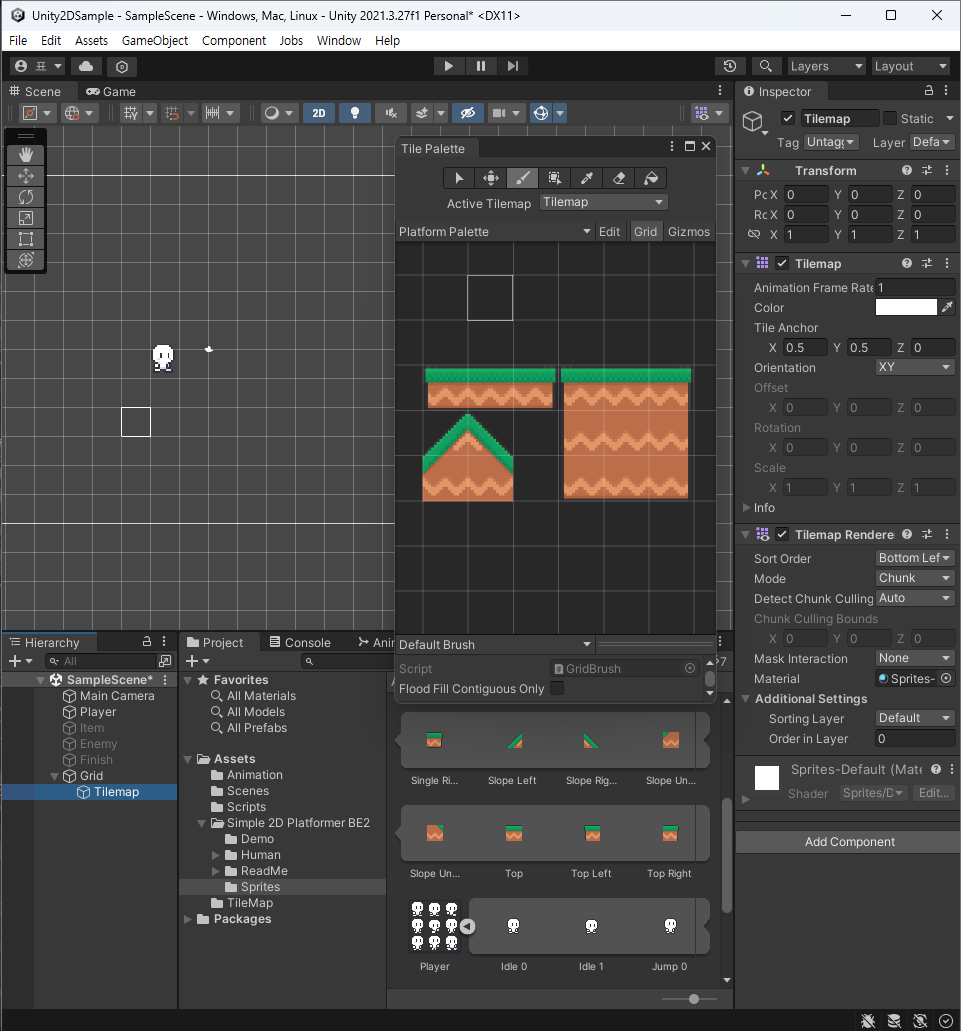961x1031 pixels.
Task: Select the Hand view tool in Scene
Action: 26,155
